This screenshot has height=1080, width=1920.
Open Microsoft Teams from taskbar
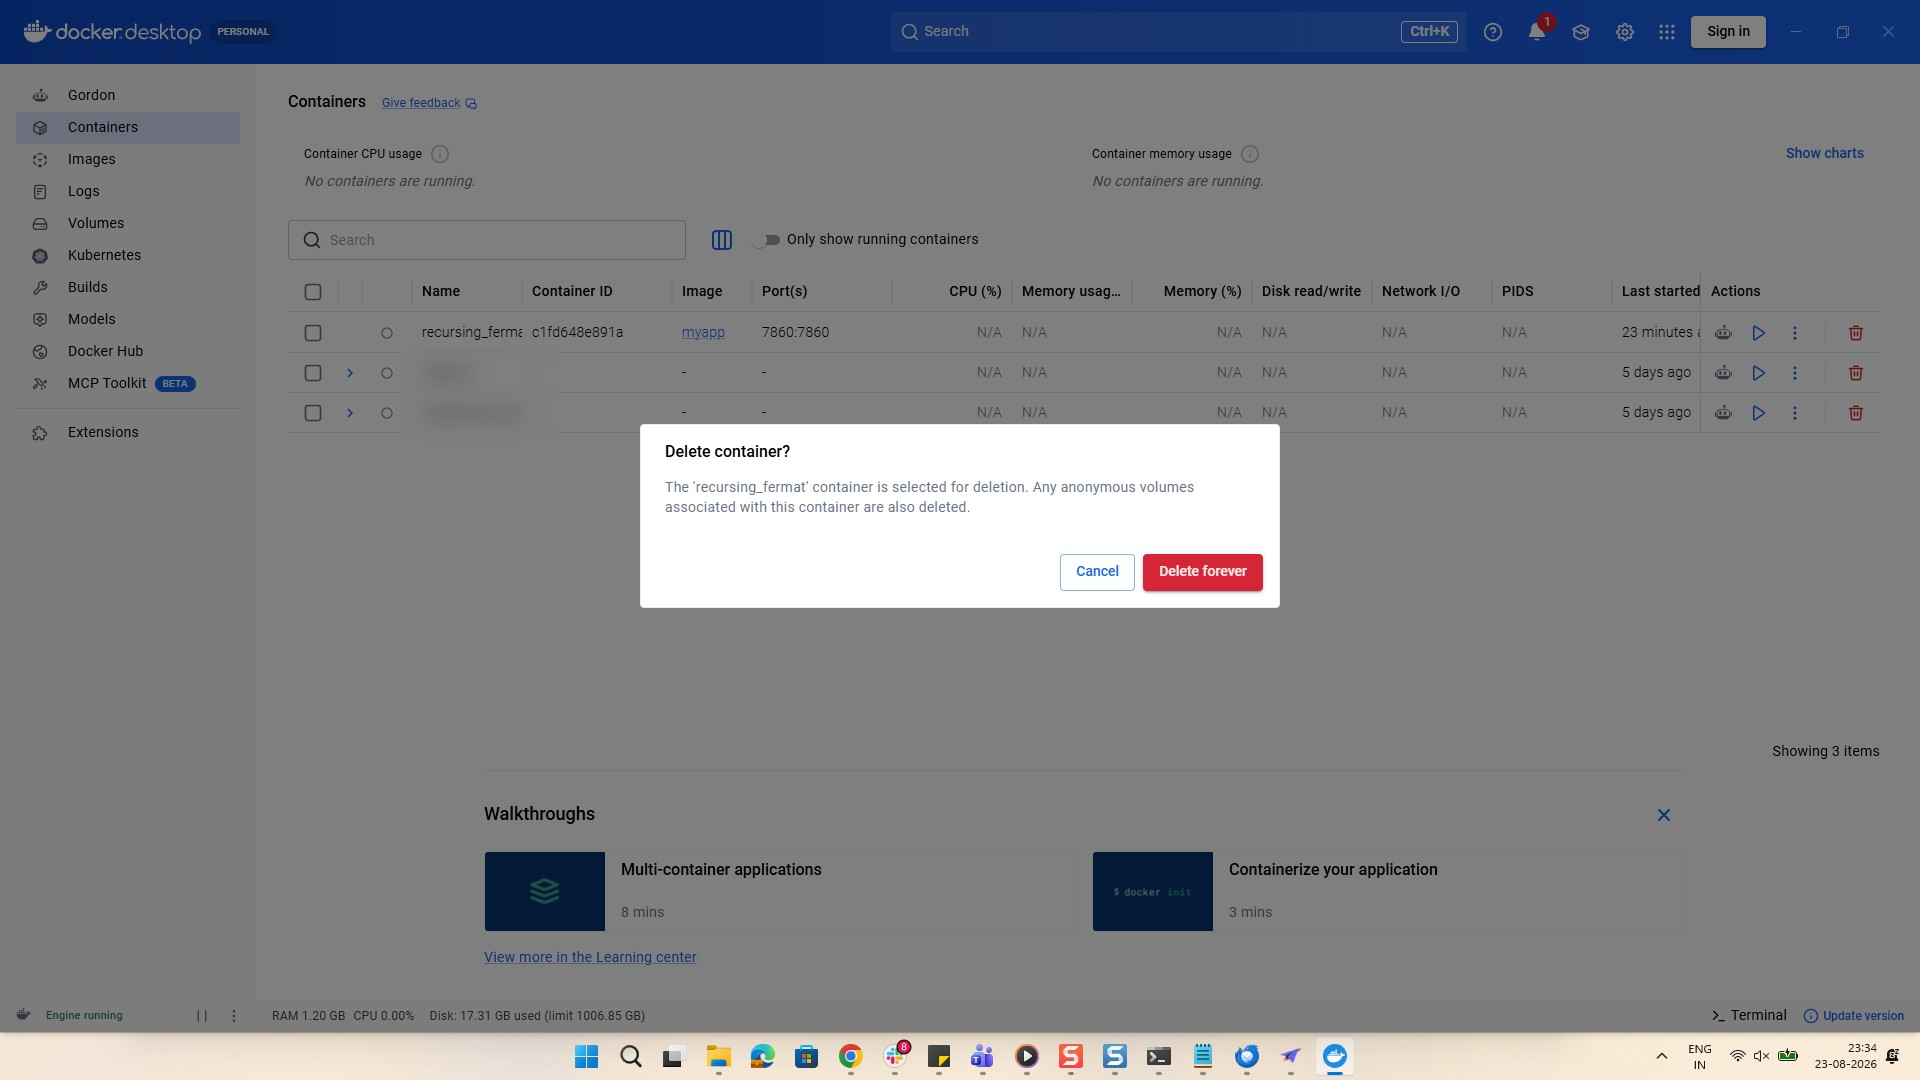pos(983,1057)
